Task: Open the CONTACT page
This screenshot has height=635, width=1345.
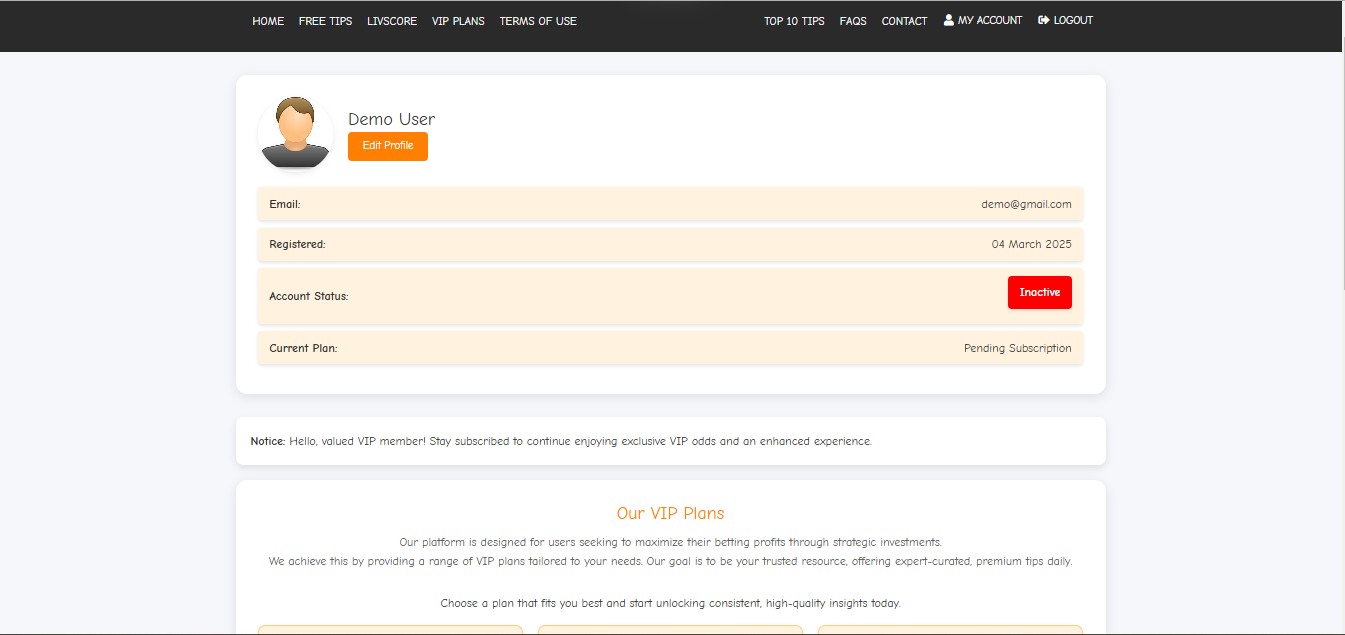Action: pyautogui.click(x=903, y=21)
